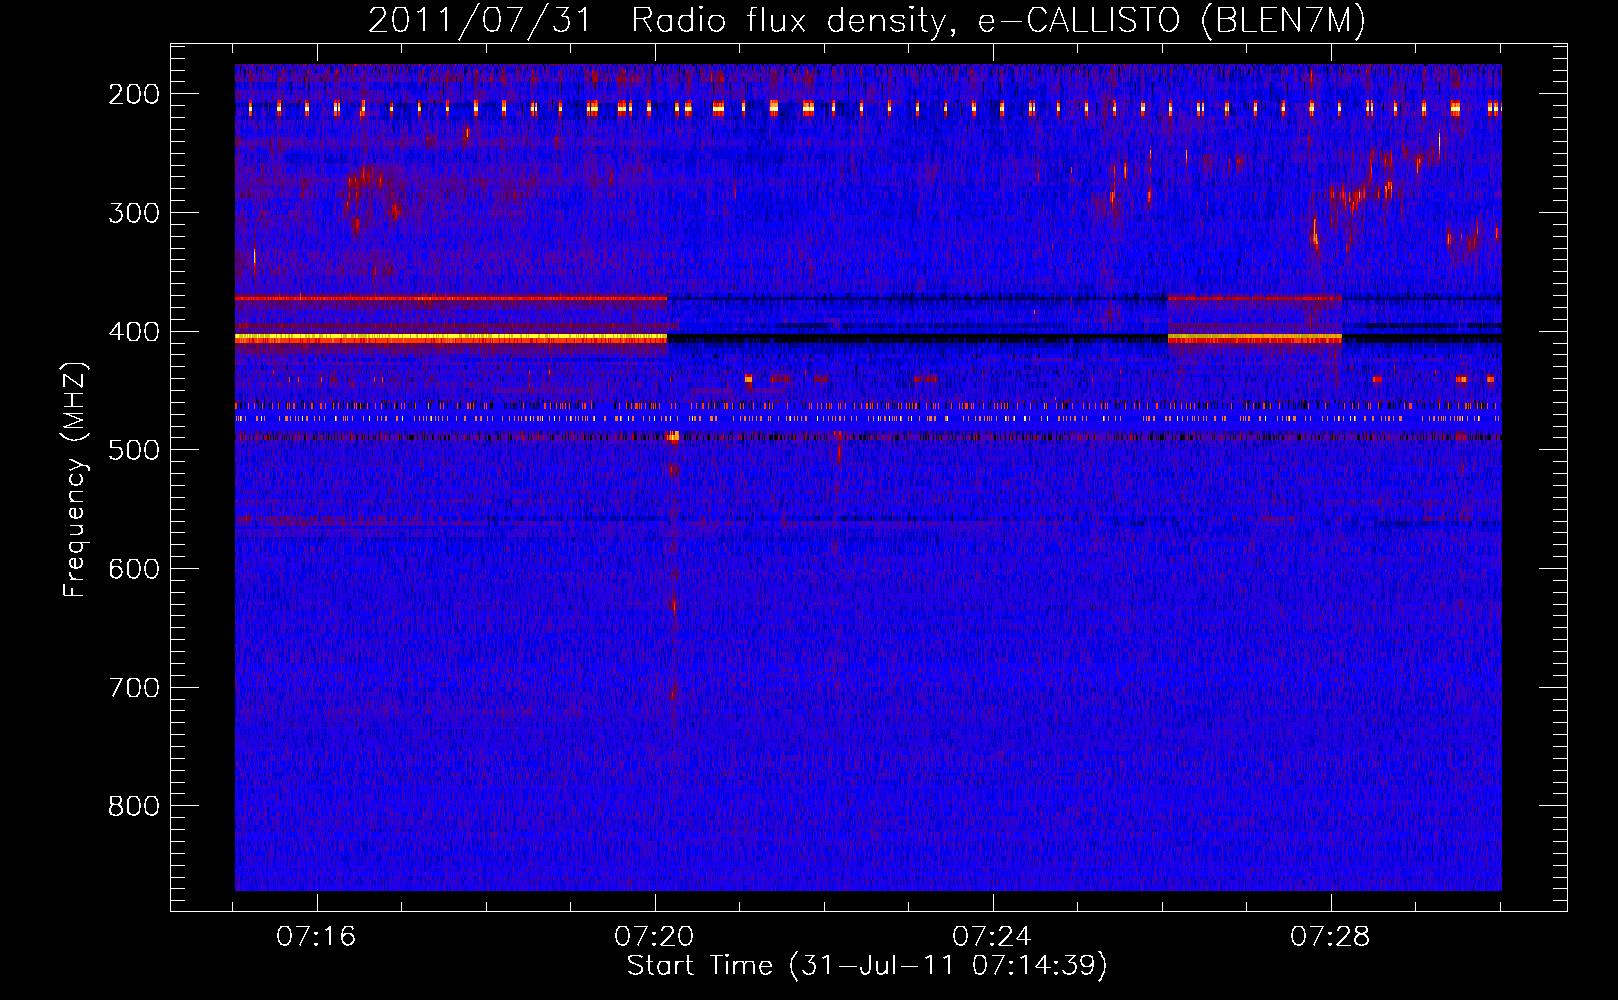Click the 'Start Time (31-Jul-11 07:14:39)' label

click(x=867, y=966)
